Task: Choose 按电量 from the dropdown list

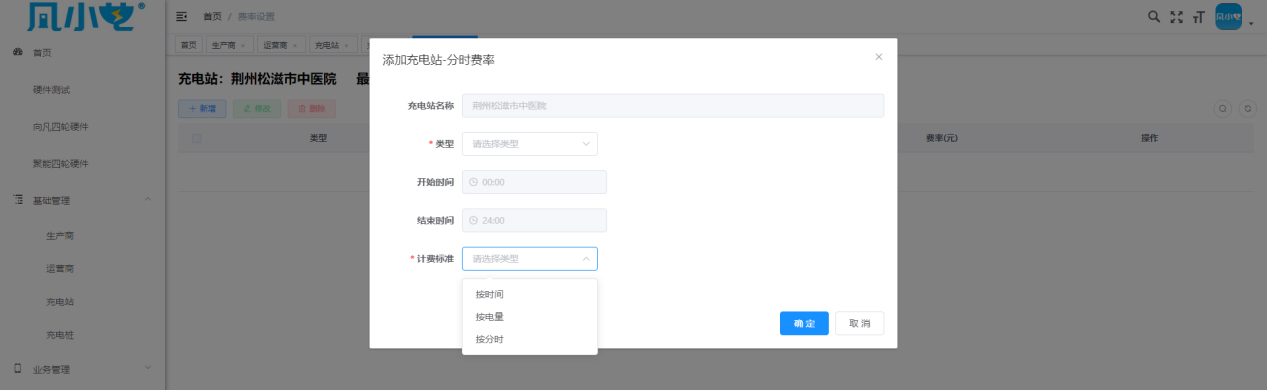Action: 530,316
